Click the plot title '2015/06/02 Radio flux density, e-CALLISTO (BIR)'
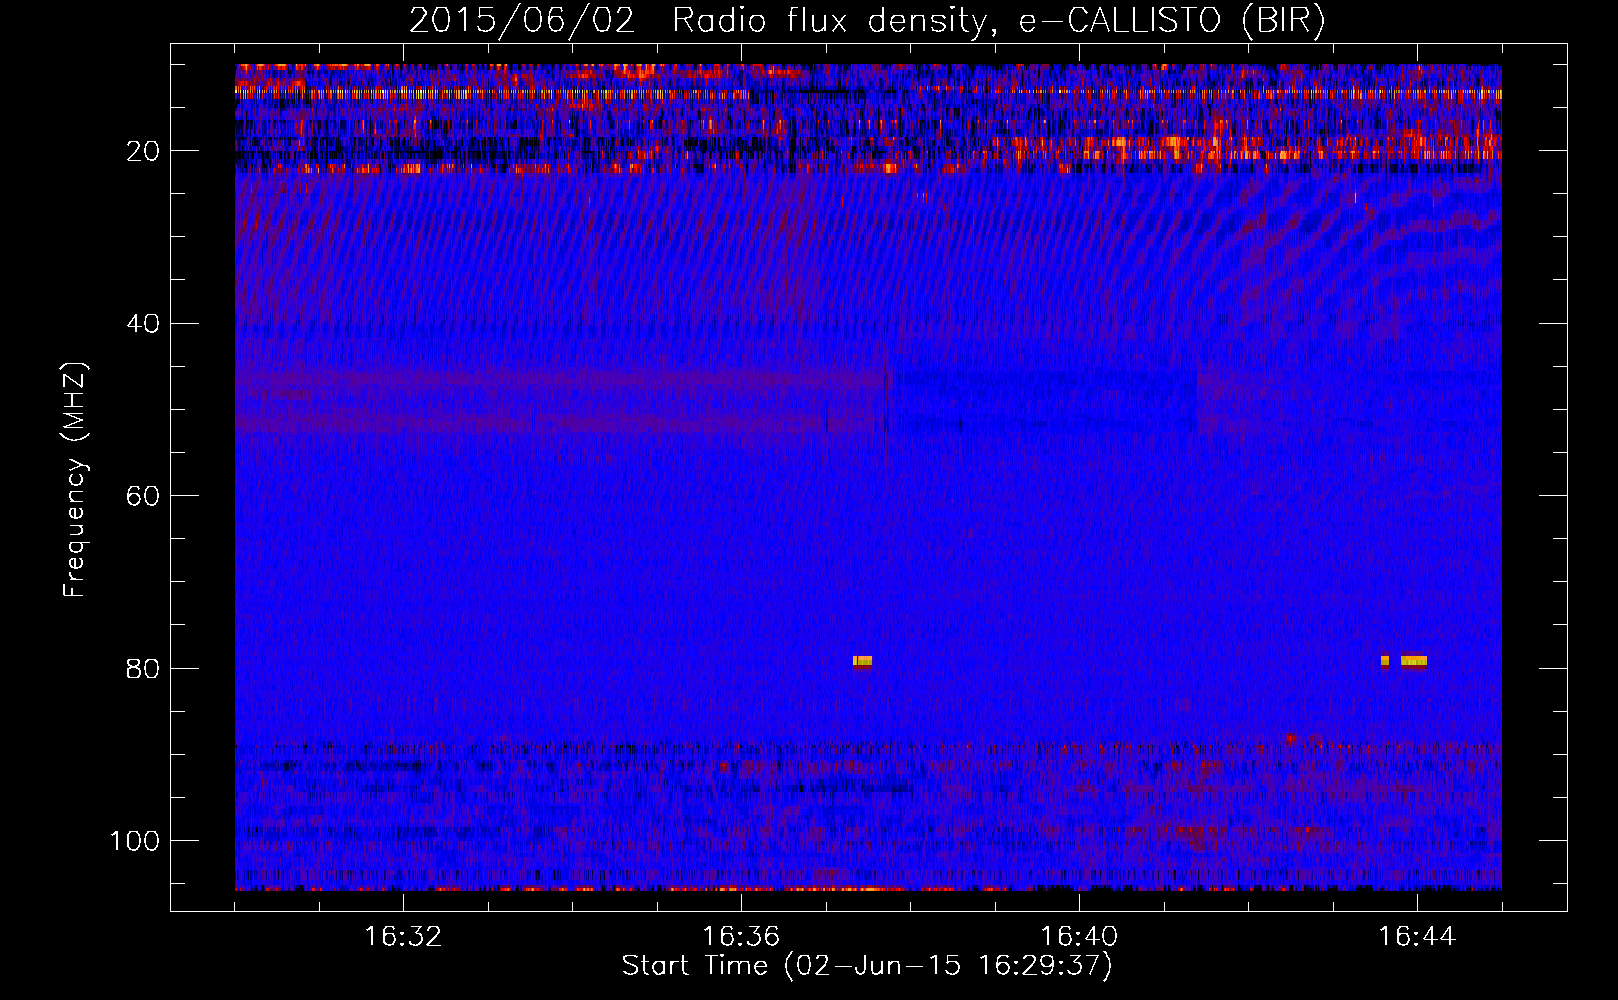 867,21
